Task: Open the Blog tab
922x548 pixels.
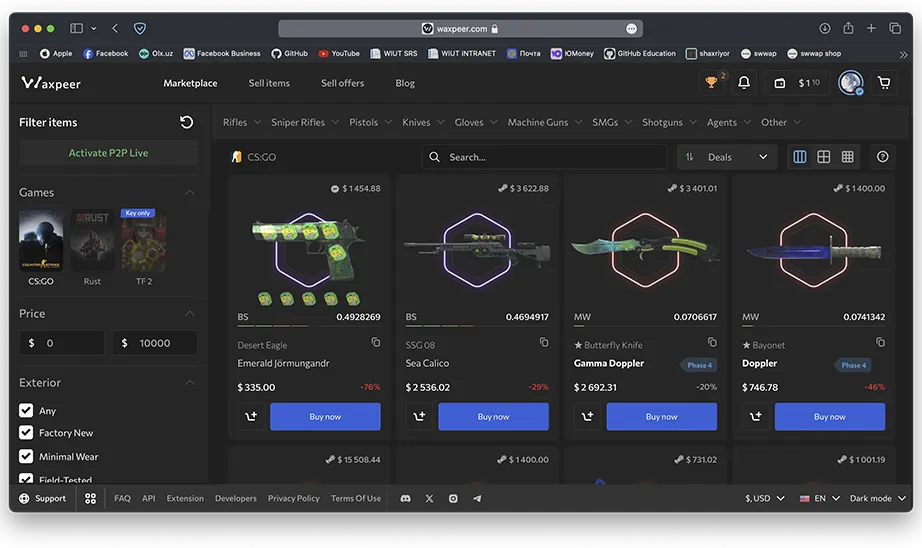Action: coord(405,83)
